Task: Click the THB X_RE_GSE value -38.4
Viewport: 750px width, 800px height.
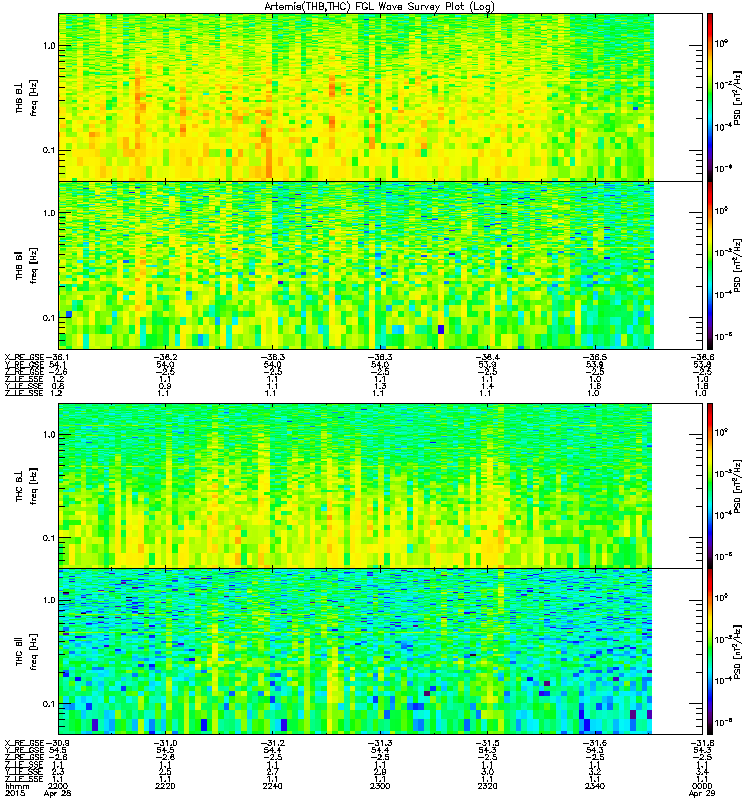Action: (x=488, y=357)
